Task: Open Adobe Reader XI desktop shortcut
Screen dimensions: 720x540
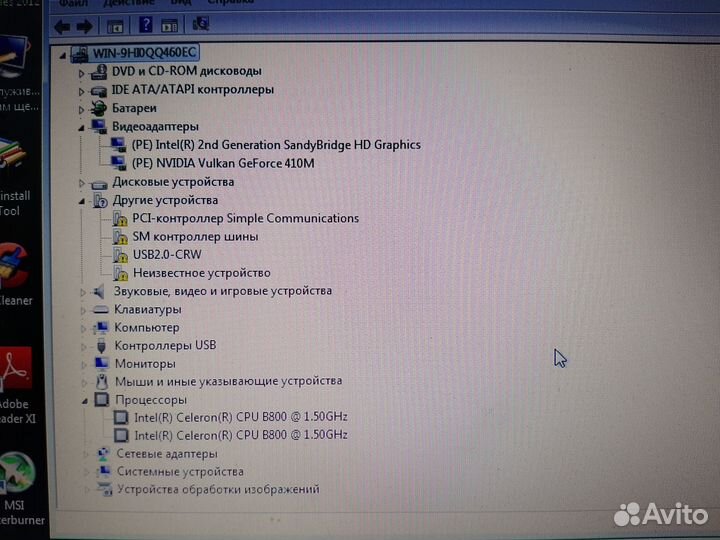Action: pos(16,386)
